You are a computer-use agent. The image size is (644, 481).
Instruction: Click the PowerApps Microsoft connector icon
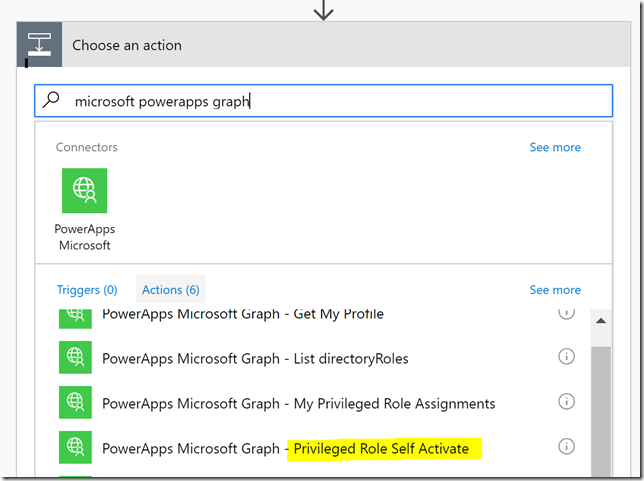[84, 191]
